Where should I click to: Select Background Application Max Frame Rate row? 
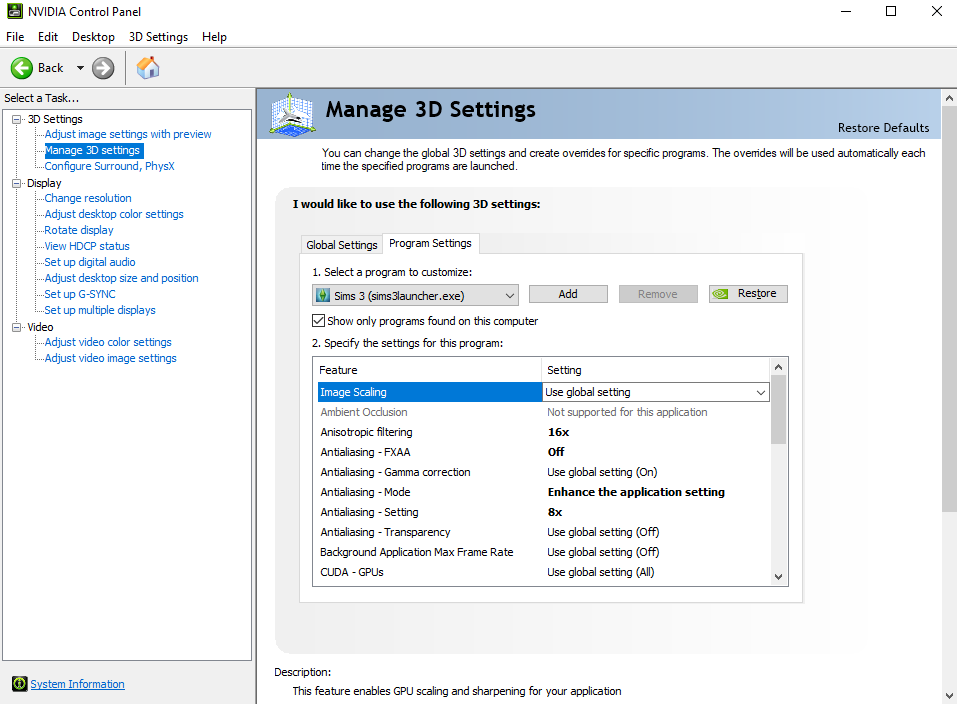pos(543,552)
